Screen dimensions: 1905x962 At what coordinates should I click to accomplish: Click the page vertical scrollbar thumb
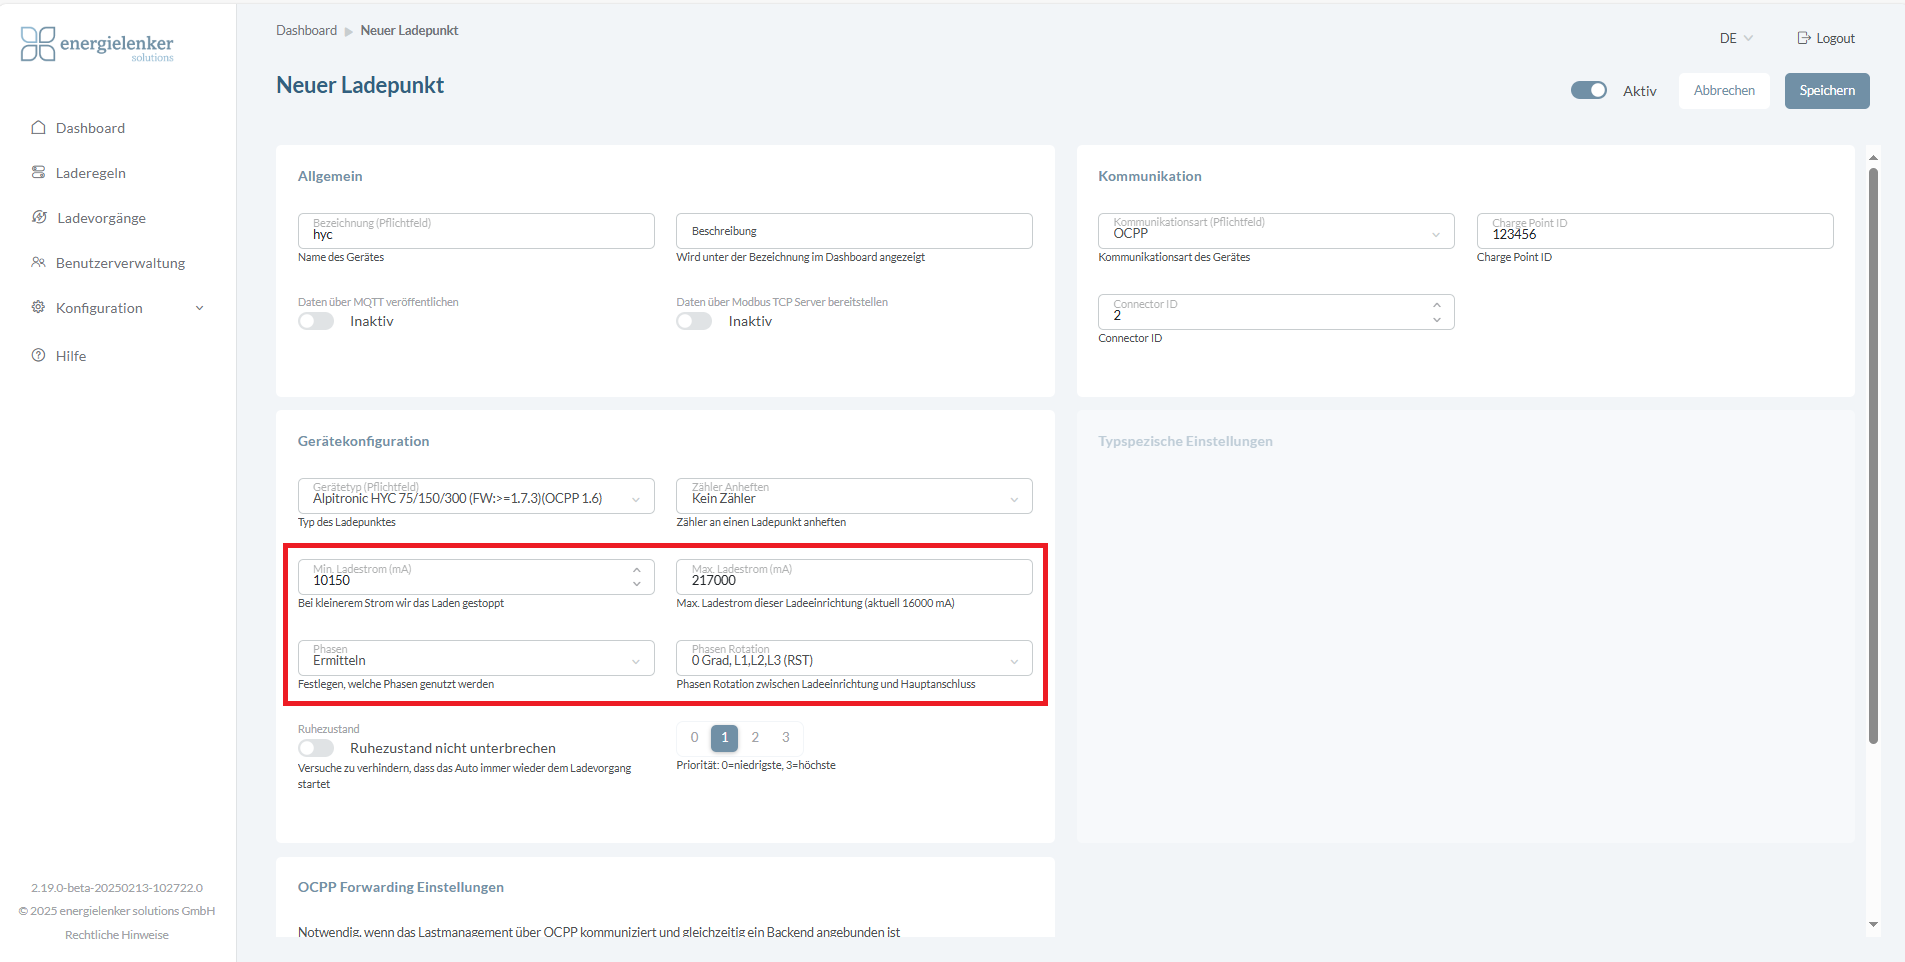pos(1873,455)
